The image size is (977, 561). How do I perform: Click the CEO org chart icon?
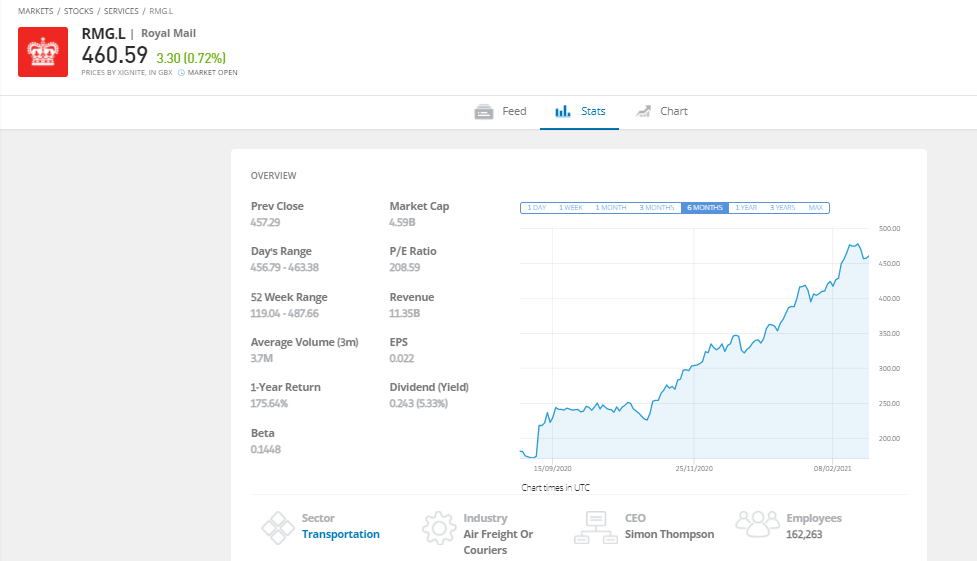pos(596,527)
